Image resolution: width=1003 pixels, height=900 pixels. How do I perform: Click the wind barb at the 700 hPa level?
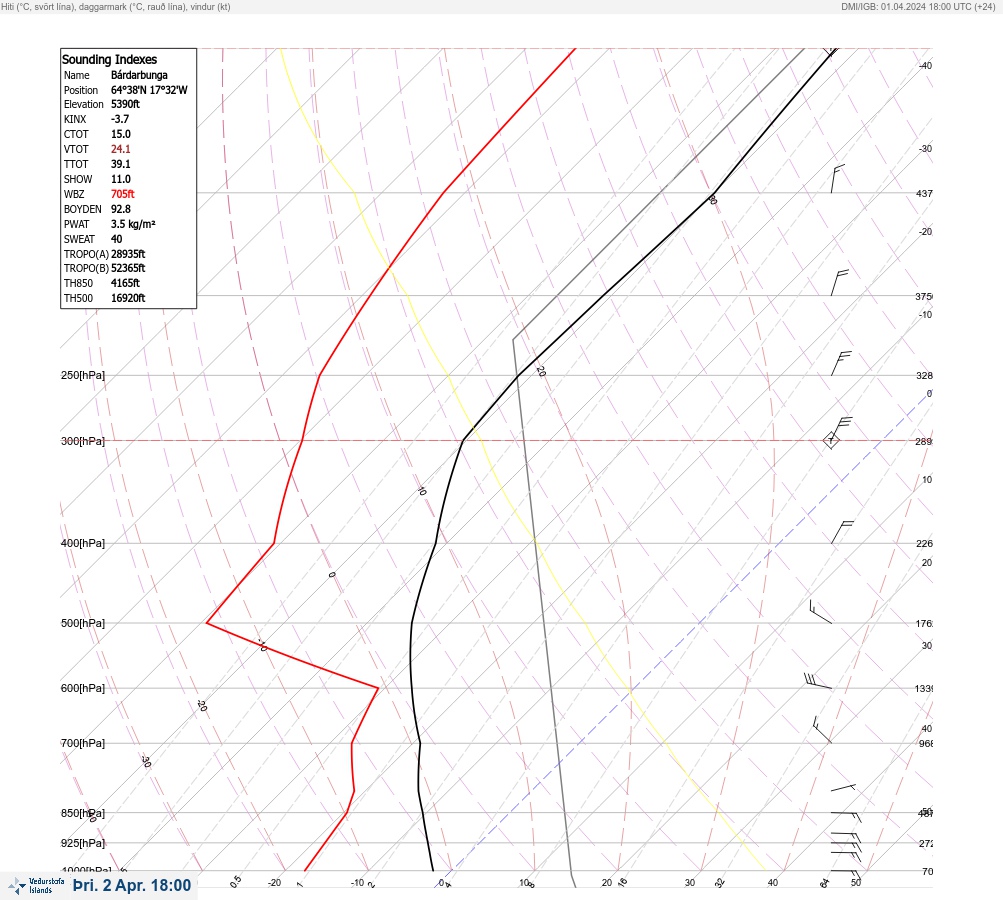coord(822,730)
